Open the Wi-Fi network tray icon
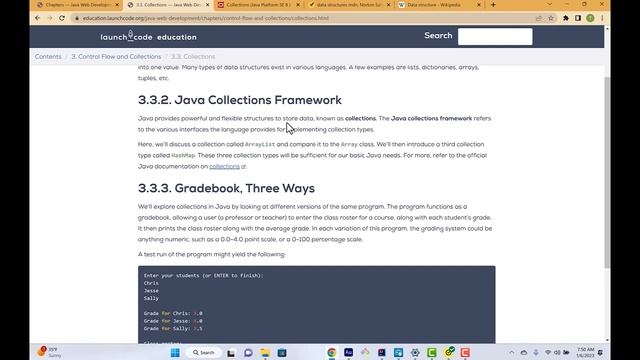 (x=548, y=353)
